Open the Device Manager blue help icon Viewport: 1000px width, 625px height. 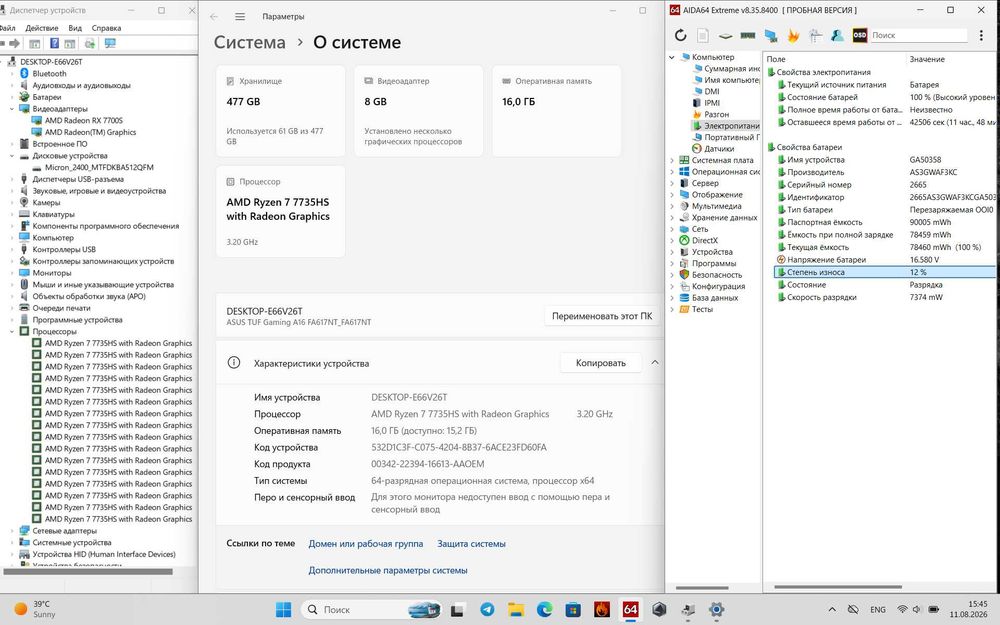click(54, 43)
